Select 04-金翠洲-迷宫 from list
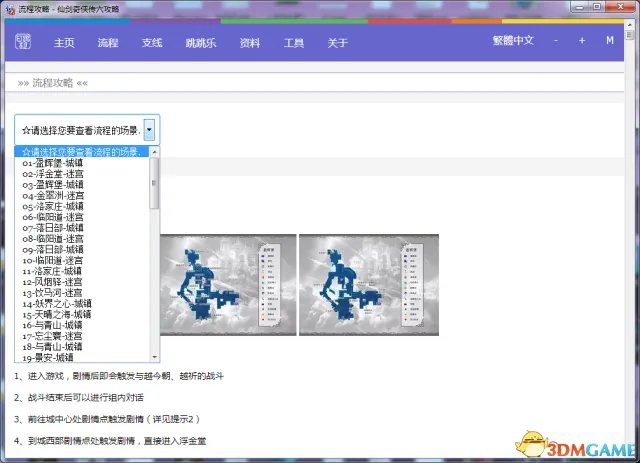 pyautogui.click(x=82, y=196)
